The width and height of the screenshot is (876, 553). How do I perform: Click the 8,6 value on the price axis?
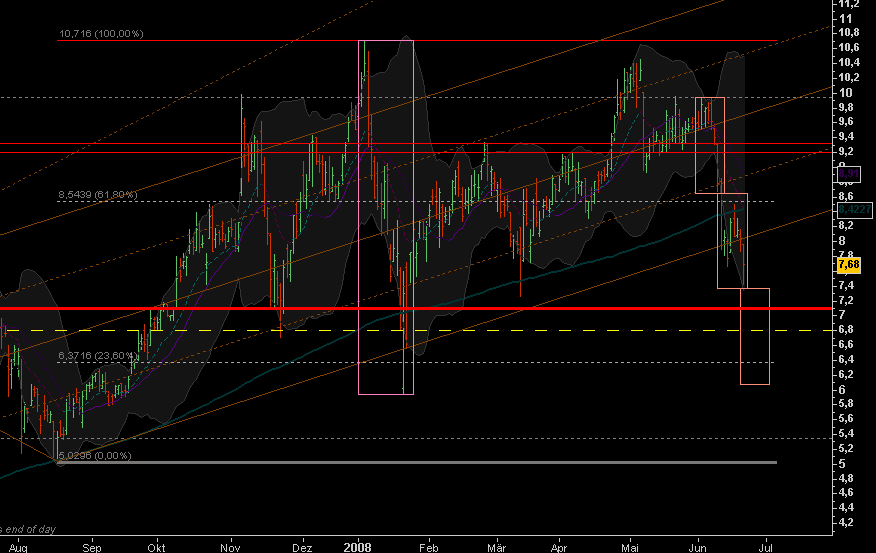(x=846, y=196)
